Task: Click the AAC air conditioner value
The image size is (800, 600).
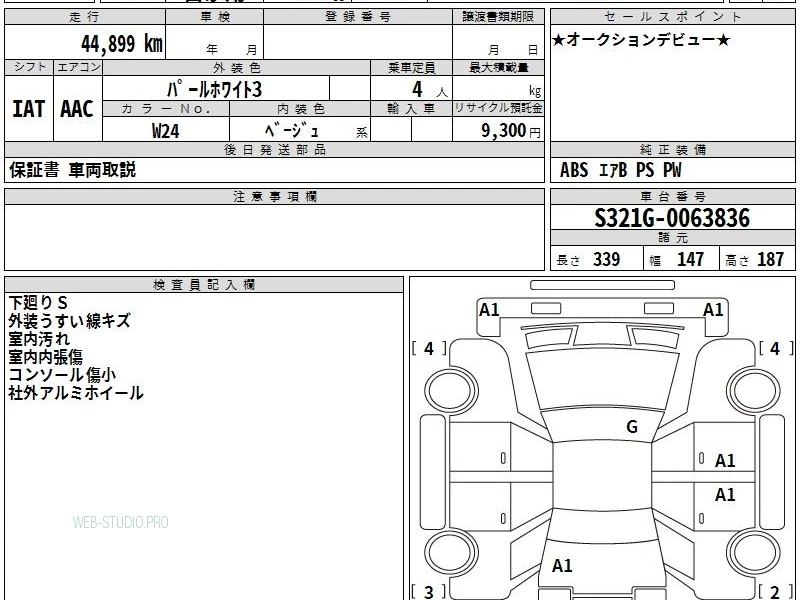Action: pos(77,109)
